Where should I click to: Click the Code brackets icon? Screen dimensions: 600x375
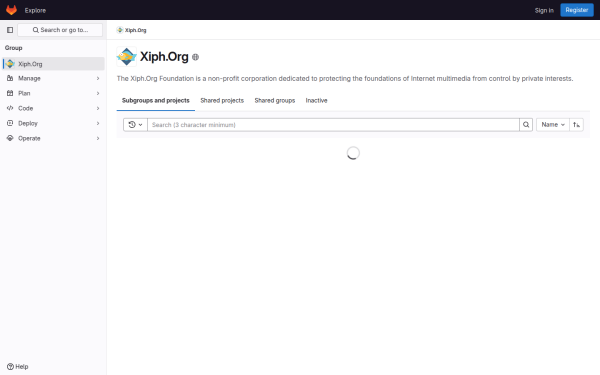coord(10,108)
